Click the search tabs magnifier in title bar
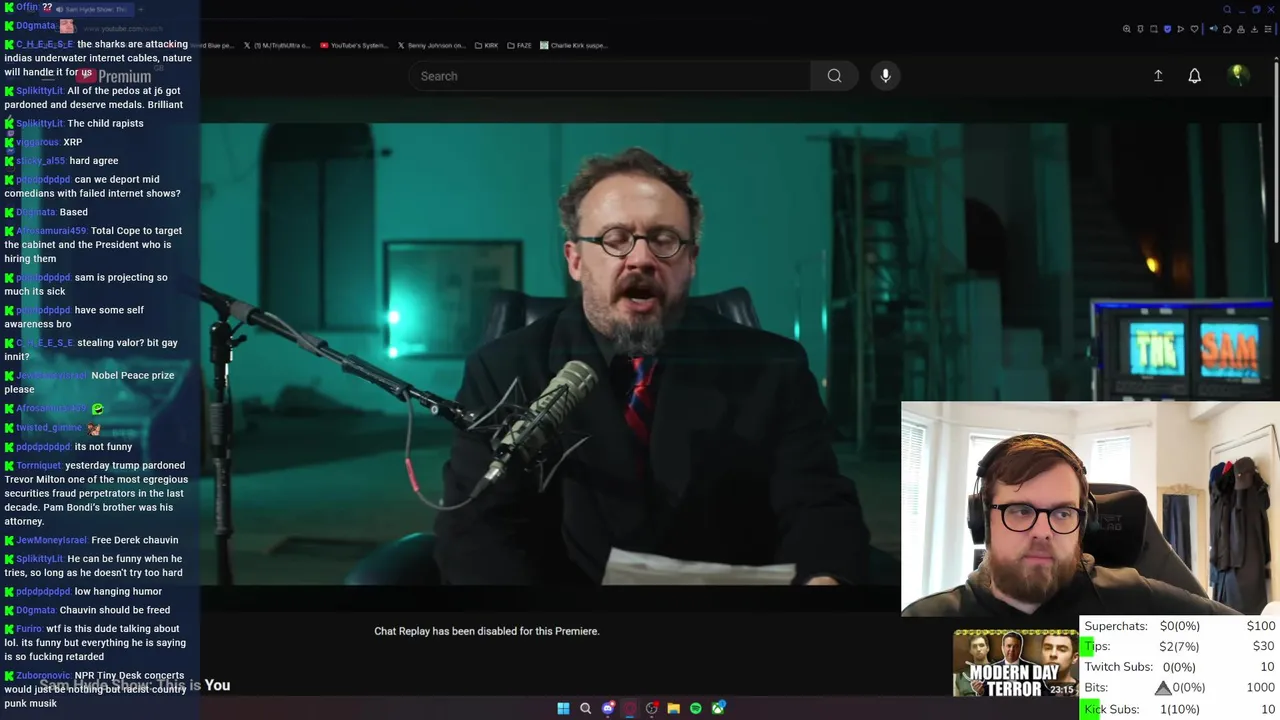 tap(1227, 10)
